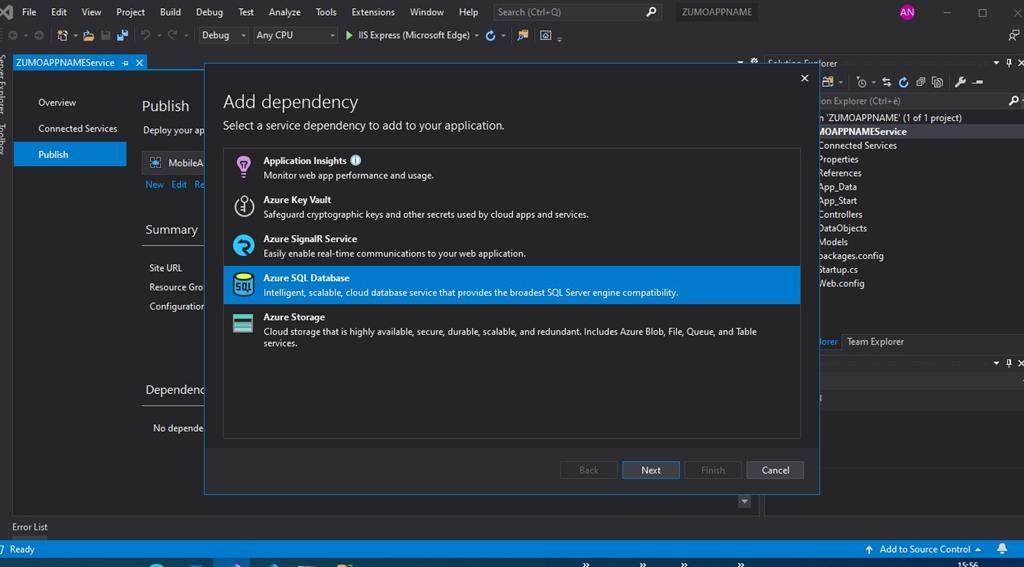Open the Analyze menu
The image size is (1024, 567).
point(285,12)
